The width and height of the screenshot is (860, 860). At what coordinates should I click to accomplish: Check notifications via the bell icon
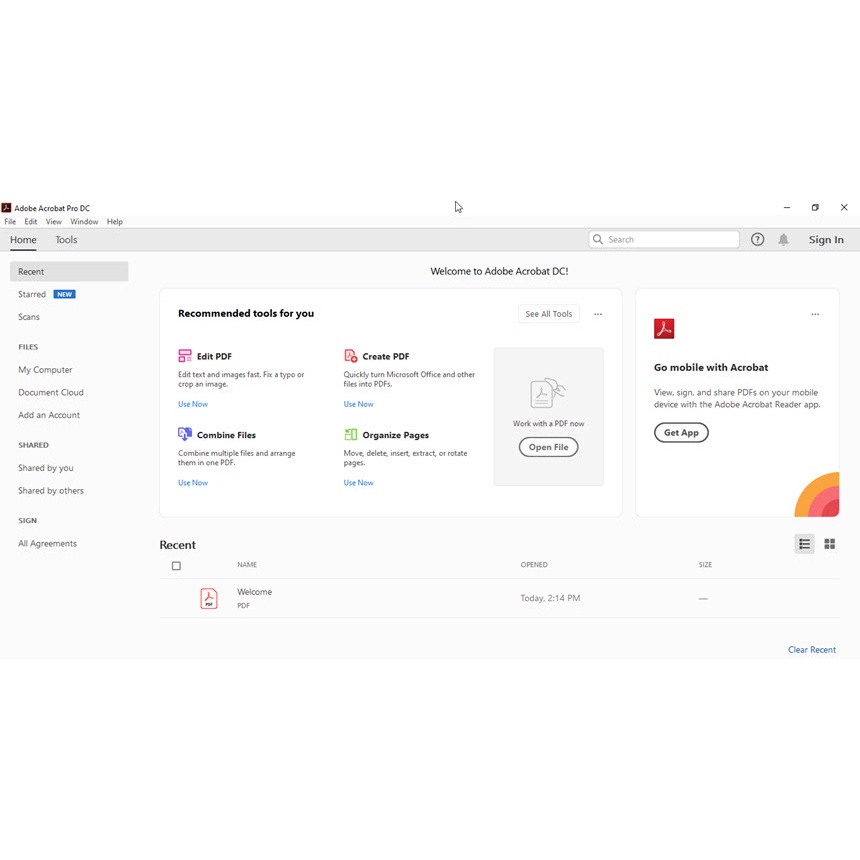coord(783,239)
